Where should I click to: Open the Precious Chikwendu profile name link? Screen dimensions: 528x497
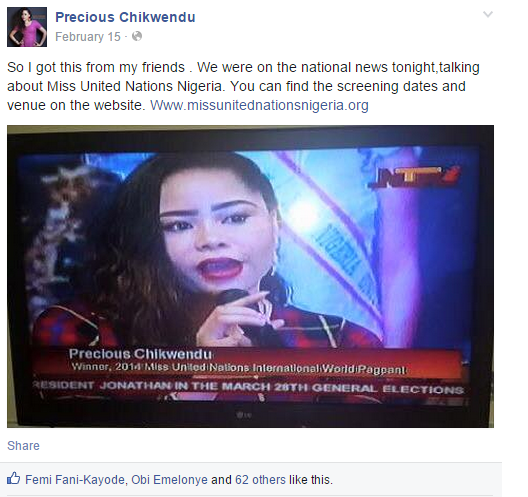[125, 17]
